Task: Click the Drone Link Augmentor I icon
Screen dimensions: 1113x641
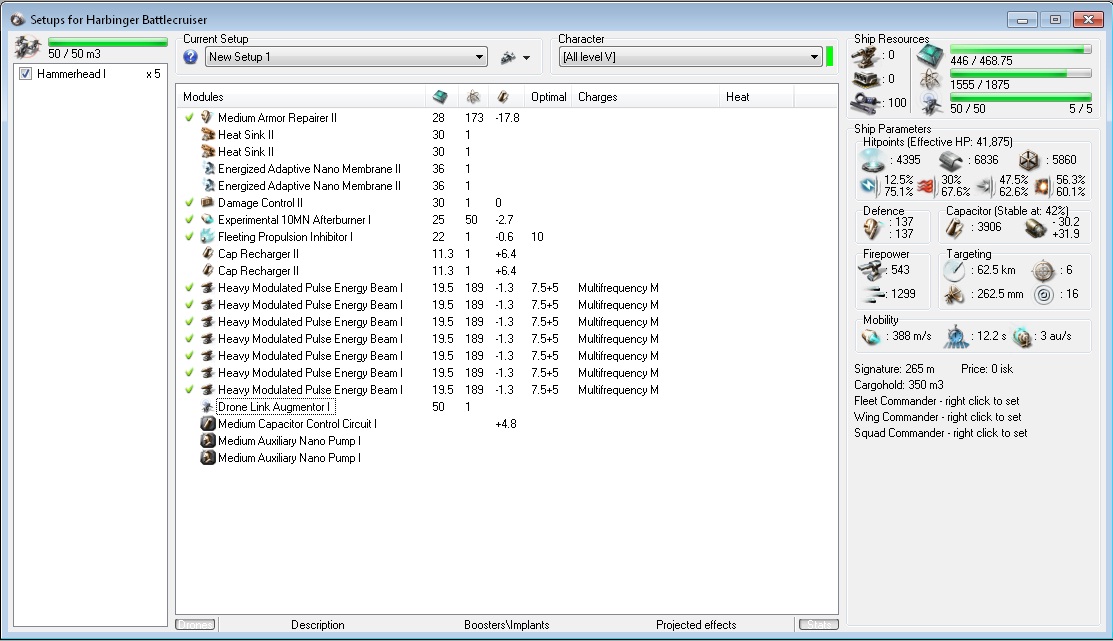Action: (x=207, y=407)
